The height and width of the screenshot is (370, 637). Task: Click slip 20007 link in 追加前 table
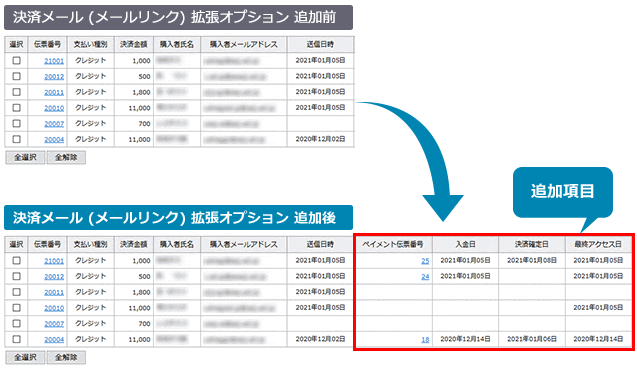[54, 124]
